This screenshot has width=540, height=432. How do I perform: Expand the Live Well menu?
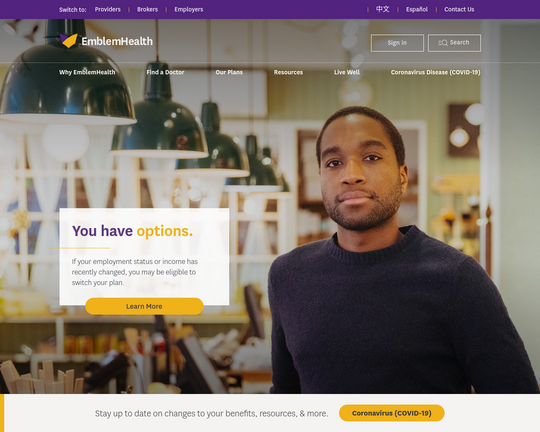point(347,72)
